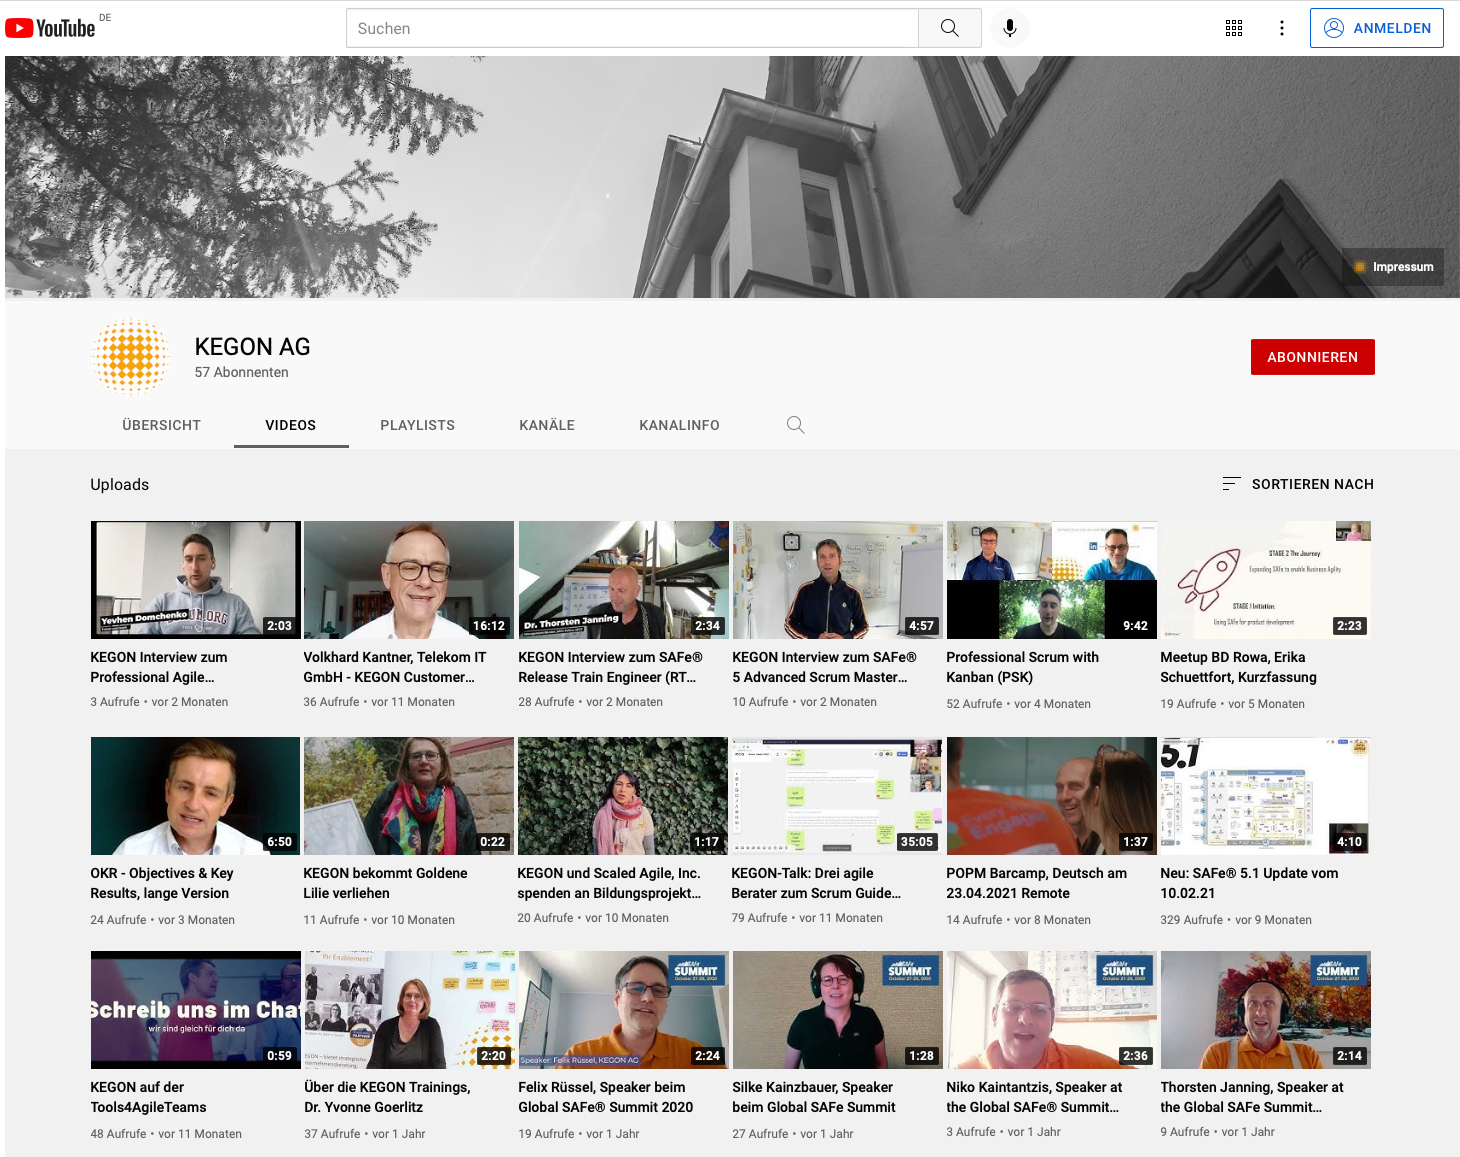Open the Meetup BD Rowa rocket thumbnail

pos(1265,580)
